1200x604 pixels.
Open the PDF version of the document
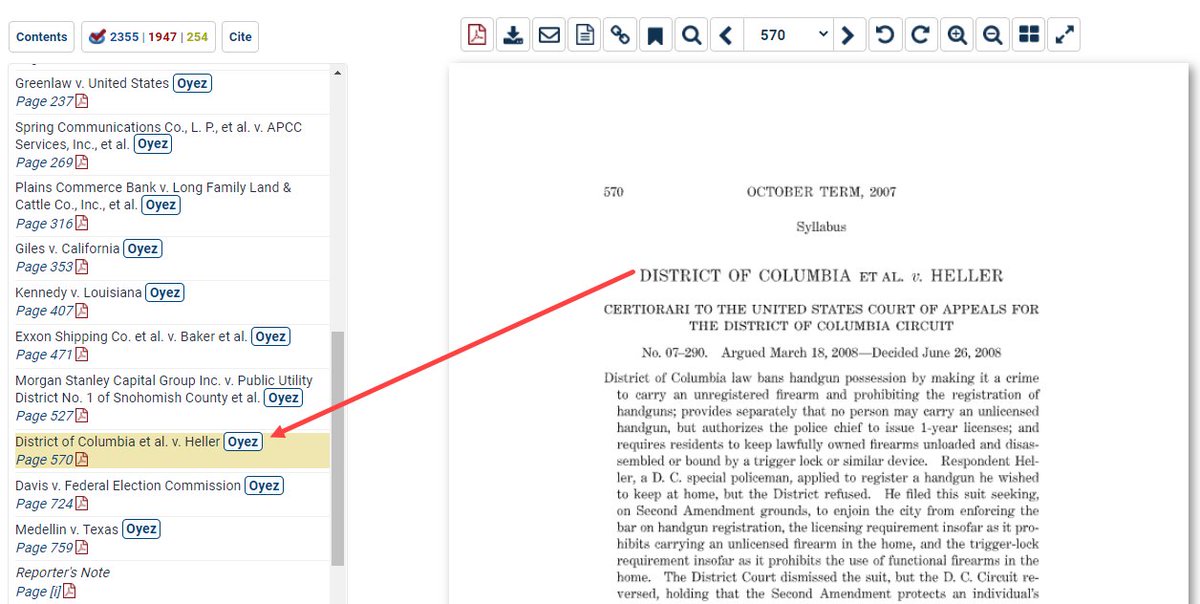pyautogui.click(x=477, y=33)
